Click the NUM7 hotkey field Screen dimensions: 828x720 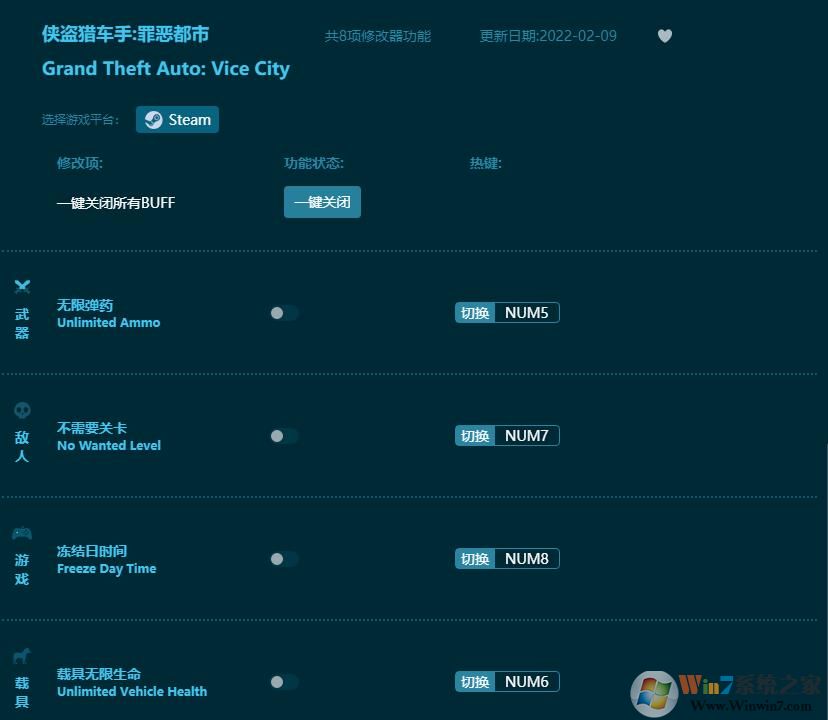click(x=527, y=436)
